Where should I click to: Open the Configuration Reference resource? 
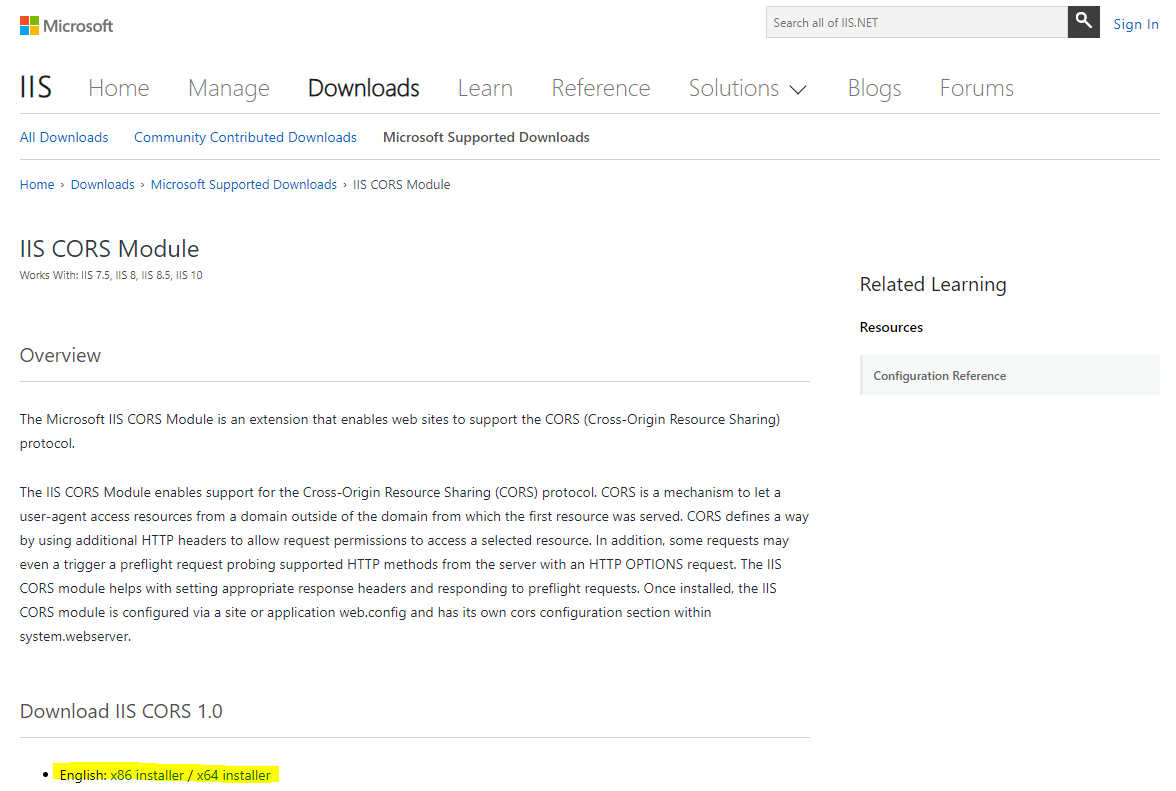tap(1010, 375)
